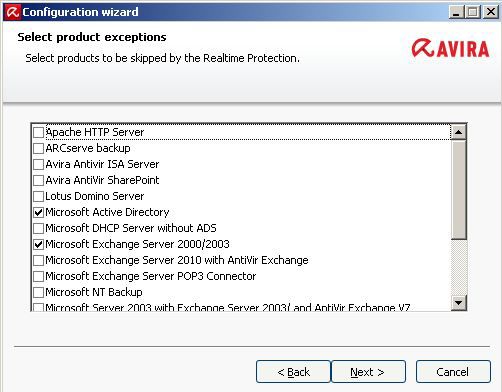
Task: Check the Apache HTTP Server checkbox
Action: click(39, 132)
